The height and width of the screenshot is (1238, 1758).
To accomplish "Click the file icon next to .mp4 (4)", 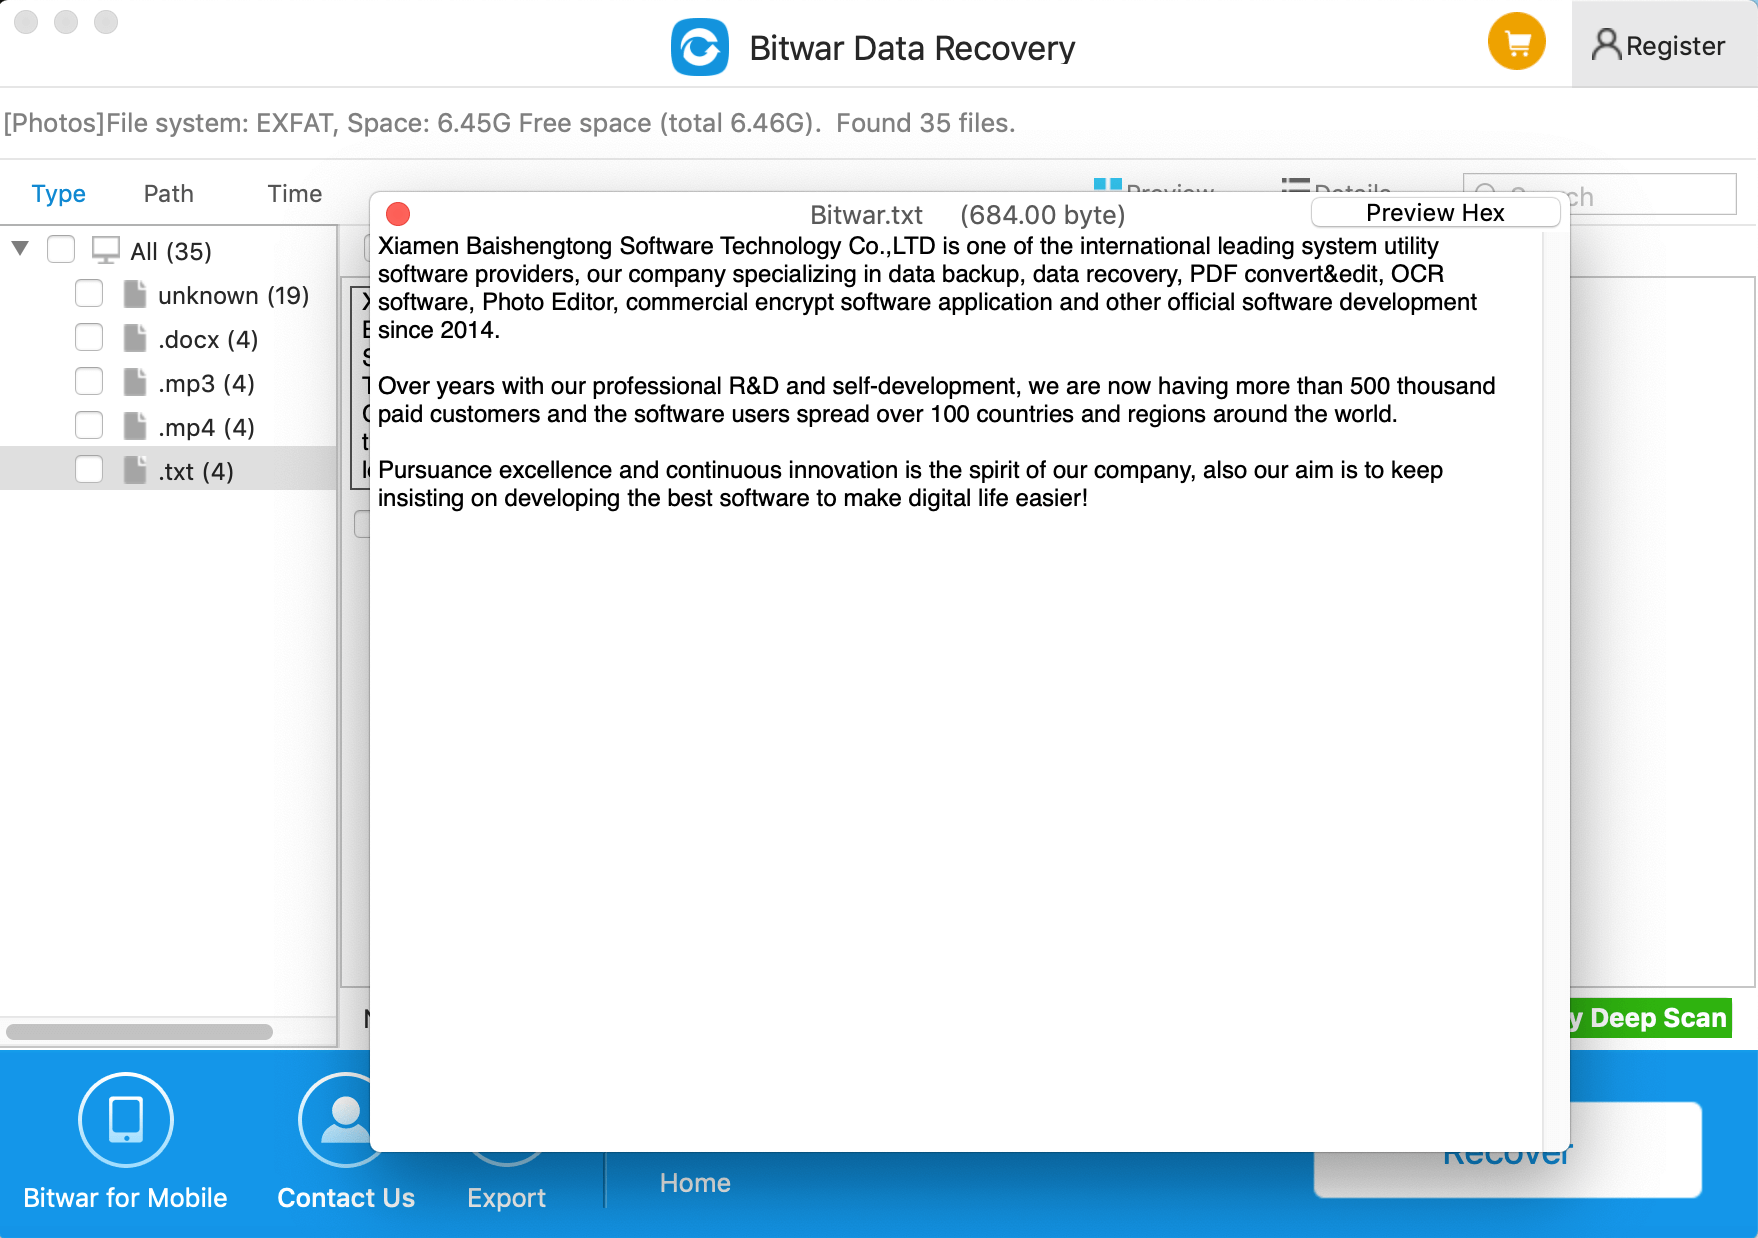I will (135, 426).
